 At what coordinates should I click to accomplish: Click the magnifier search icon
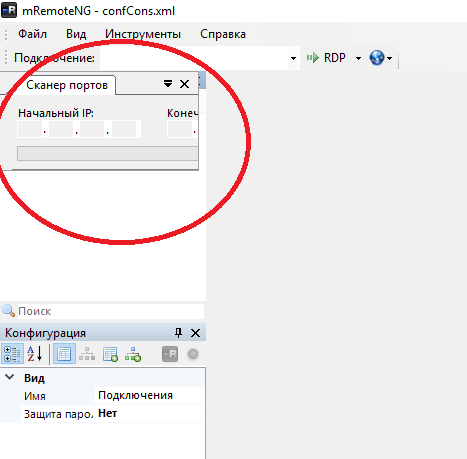point(9,311)
